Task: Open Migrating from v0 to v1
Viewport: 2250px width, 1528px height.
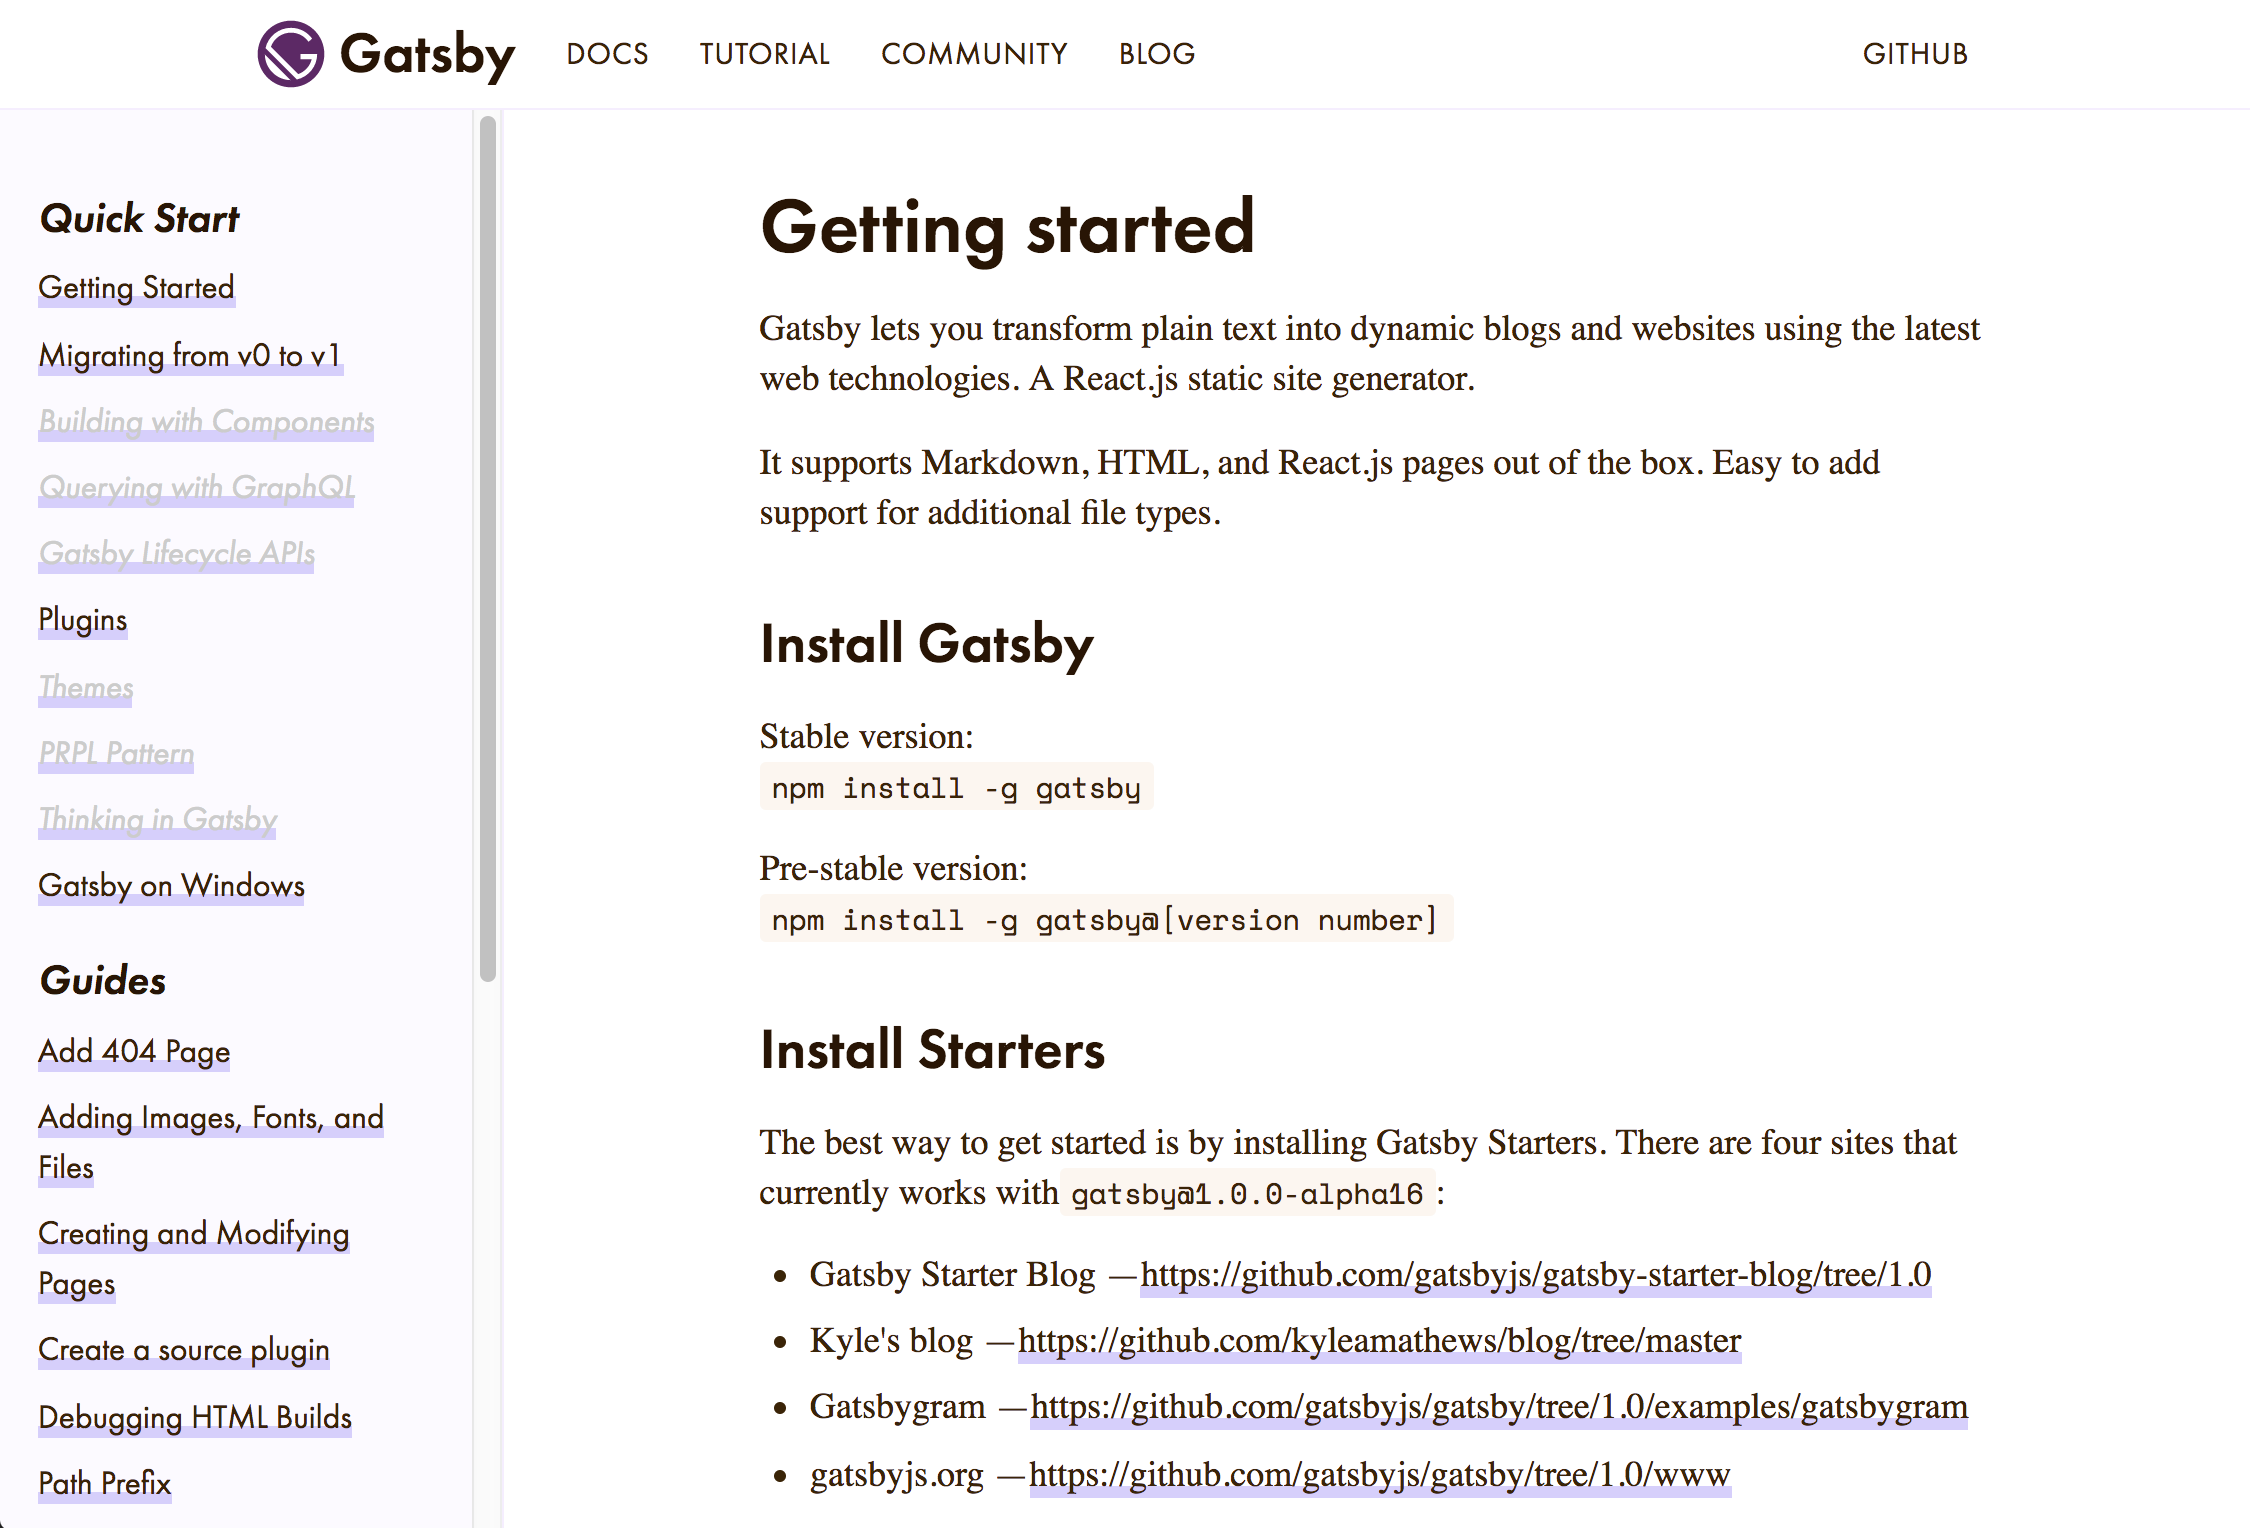Action: pyautogui.click(x=190, y=356)
